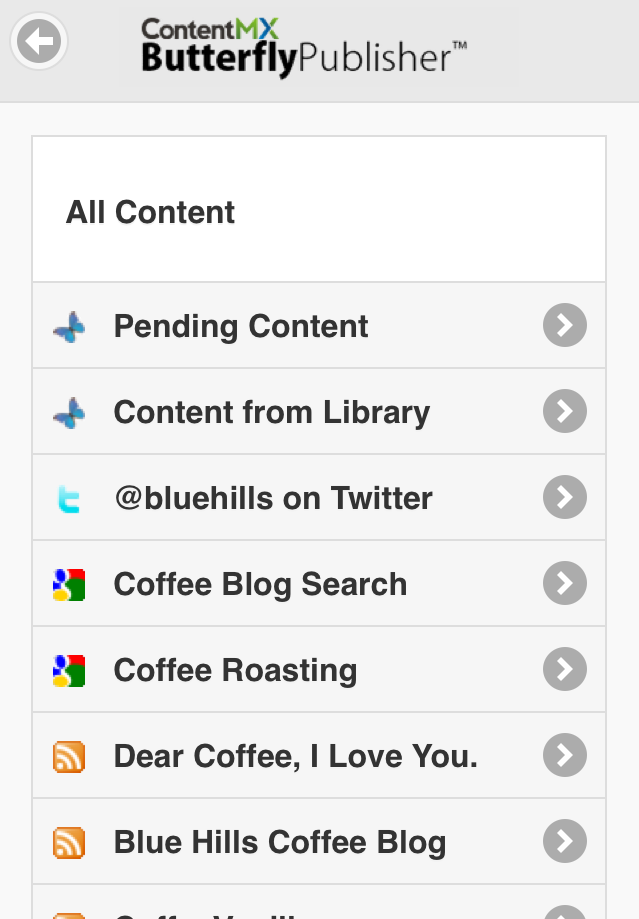Select @bluehills on Twitter feed
Viewport: 639px width, 919px height.
(273, 498)
